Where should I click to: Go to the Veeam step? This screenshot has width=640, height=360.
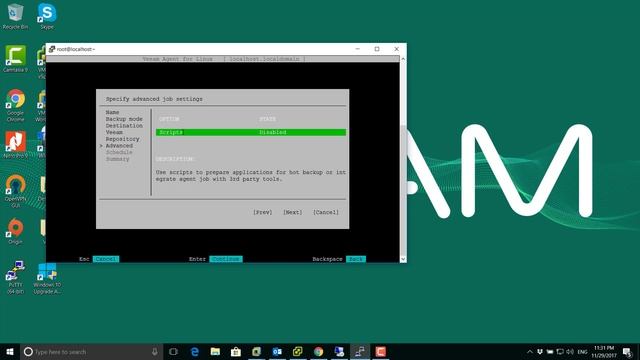tap(114, 132)
